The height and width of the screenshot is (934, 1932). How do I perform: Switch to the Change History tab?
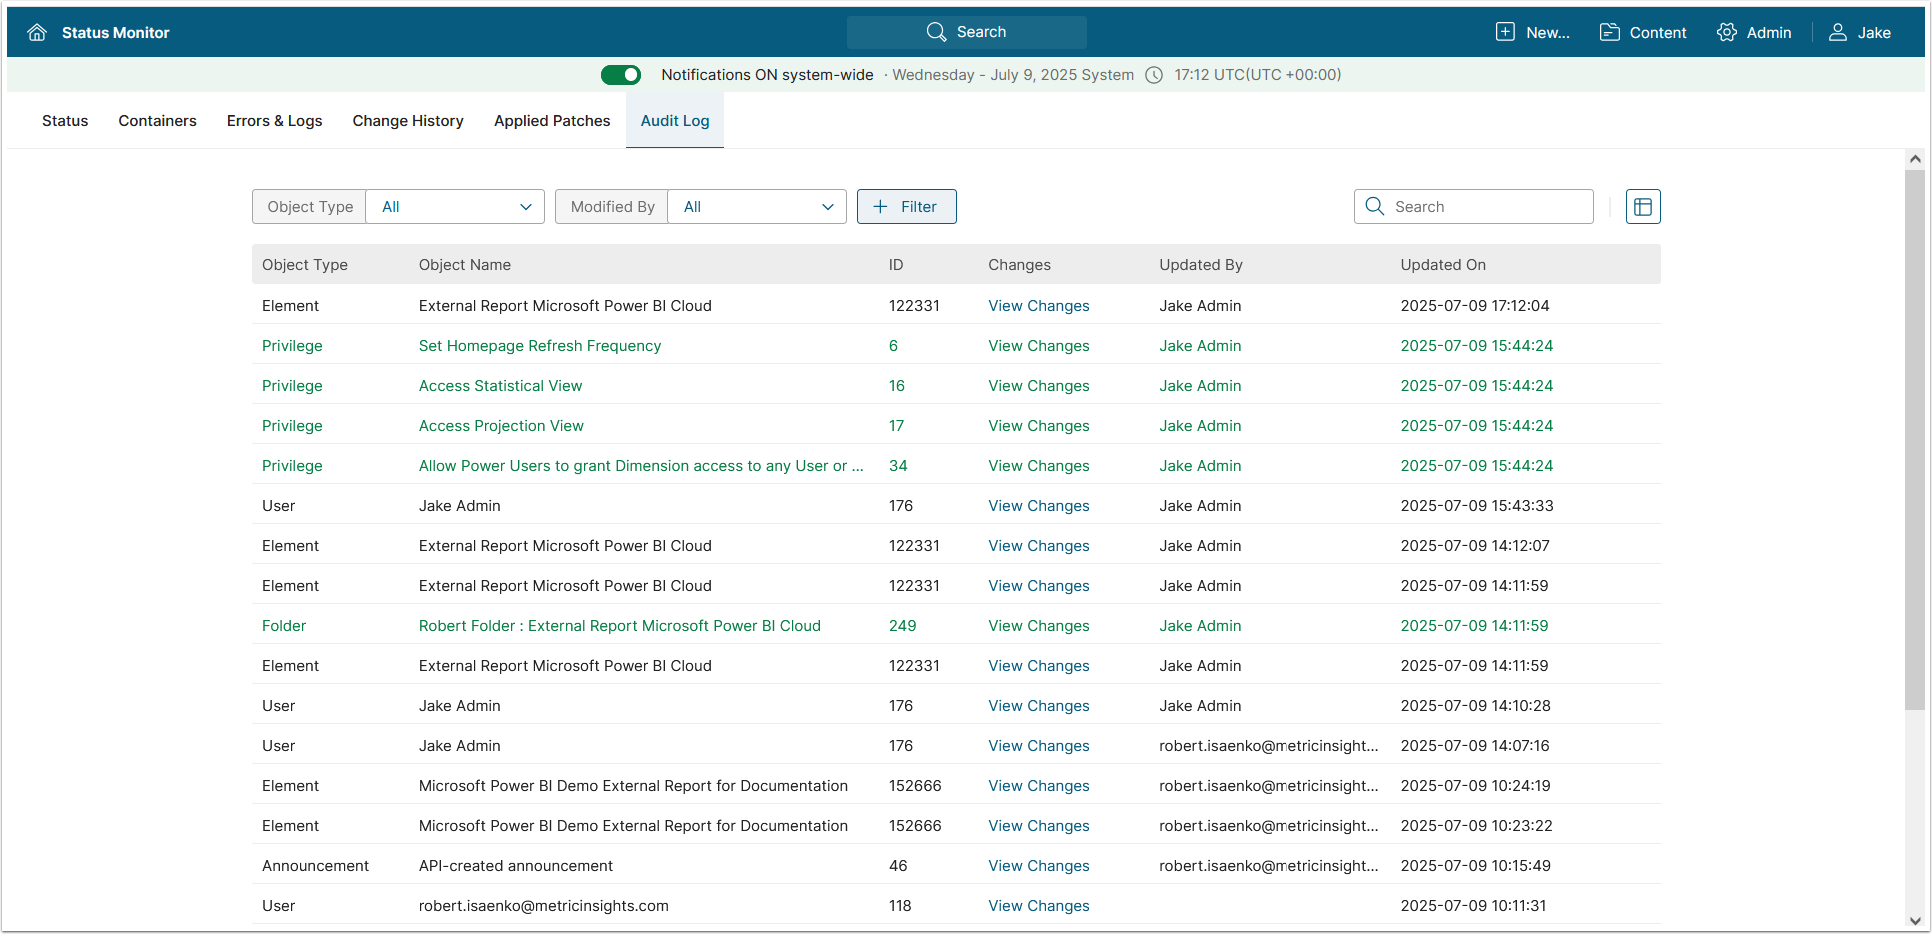click(408, 121)
